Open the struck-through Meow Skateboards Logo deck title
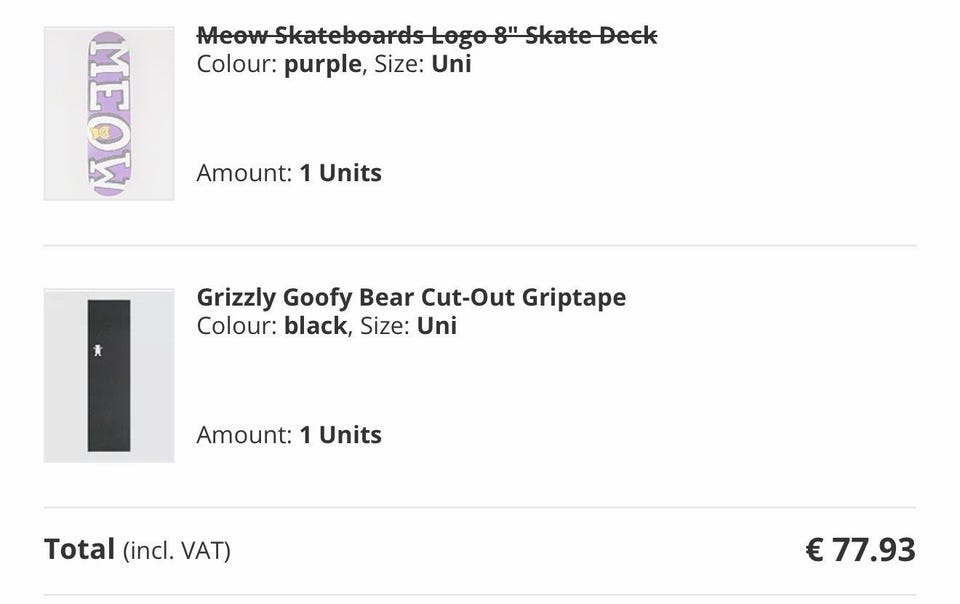The height and width of the screenshot is (604, 960). tap(427, 35)
